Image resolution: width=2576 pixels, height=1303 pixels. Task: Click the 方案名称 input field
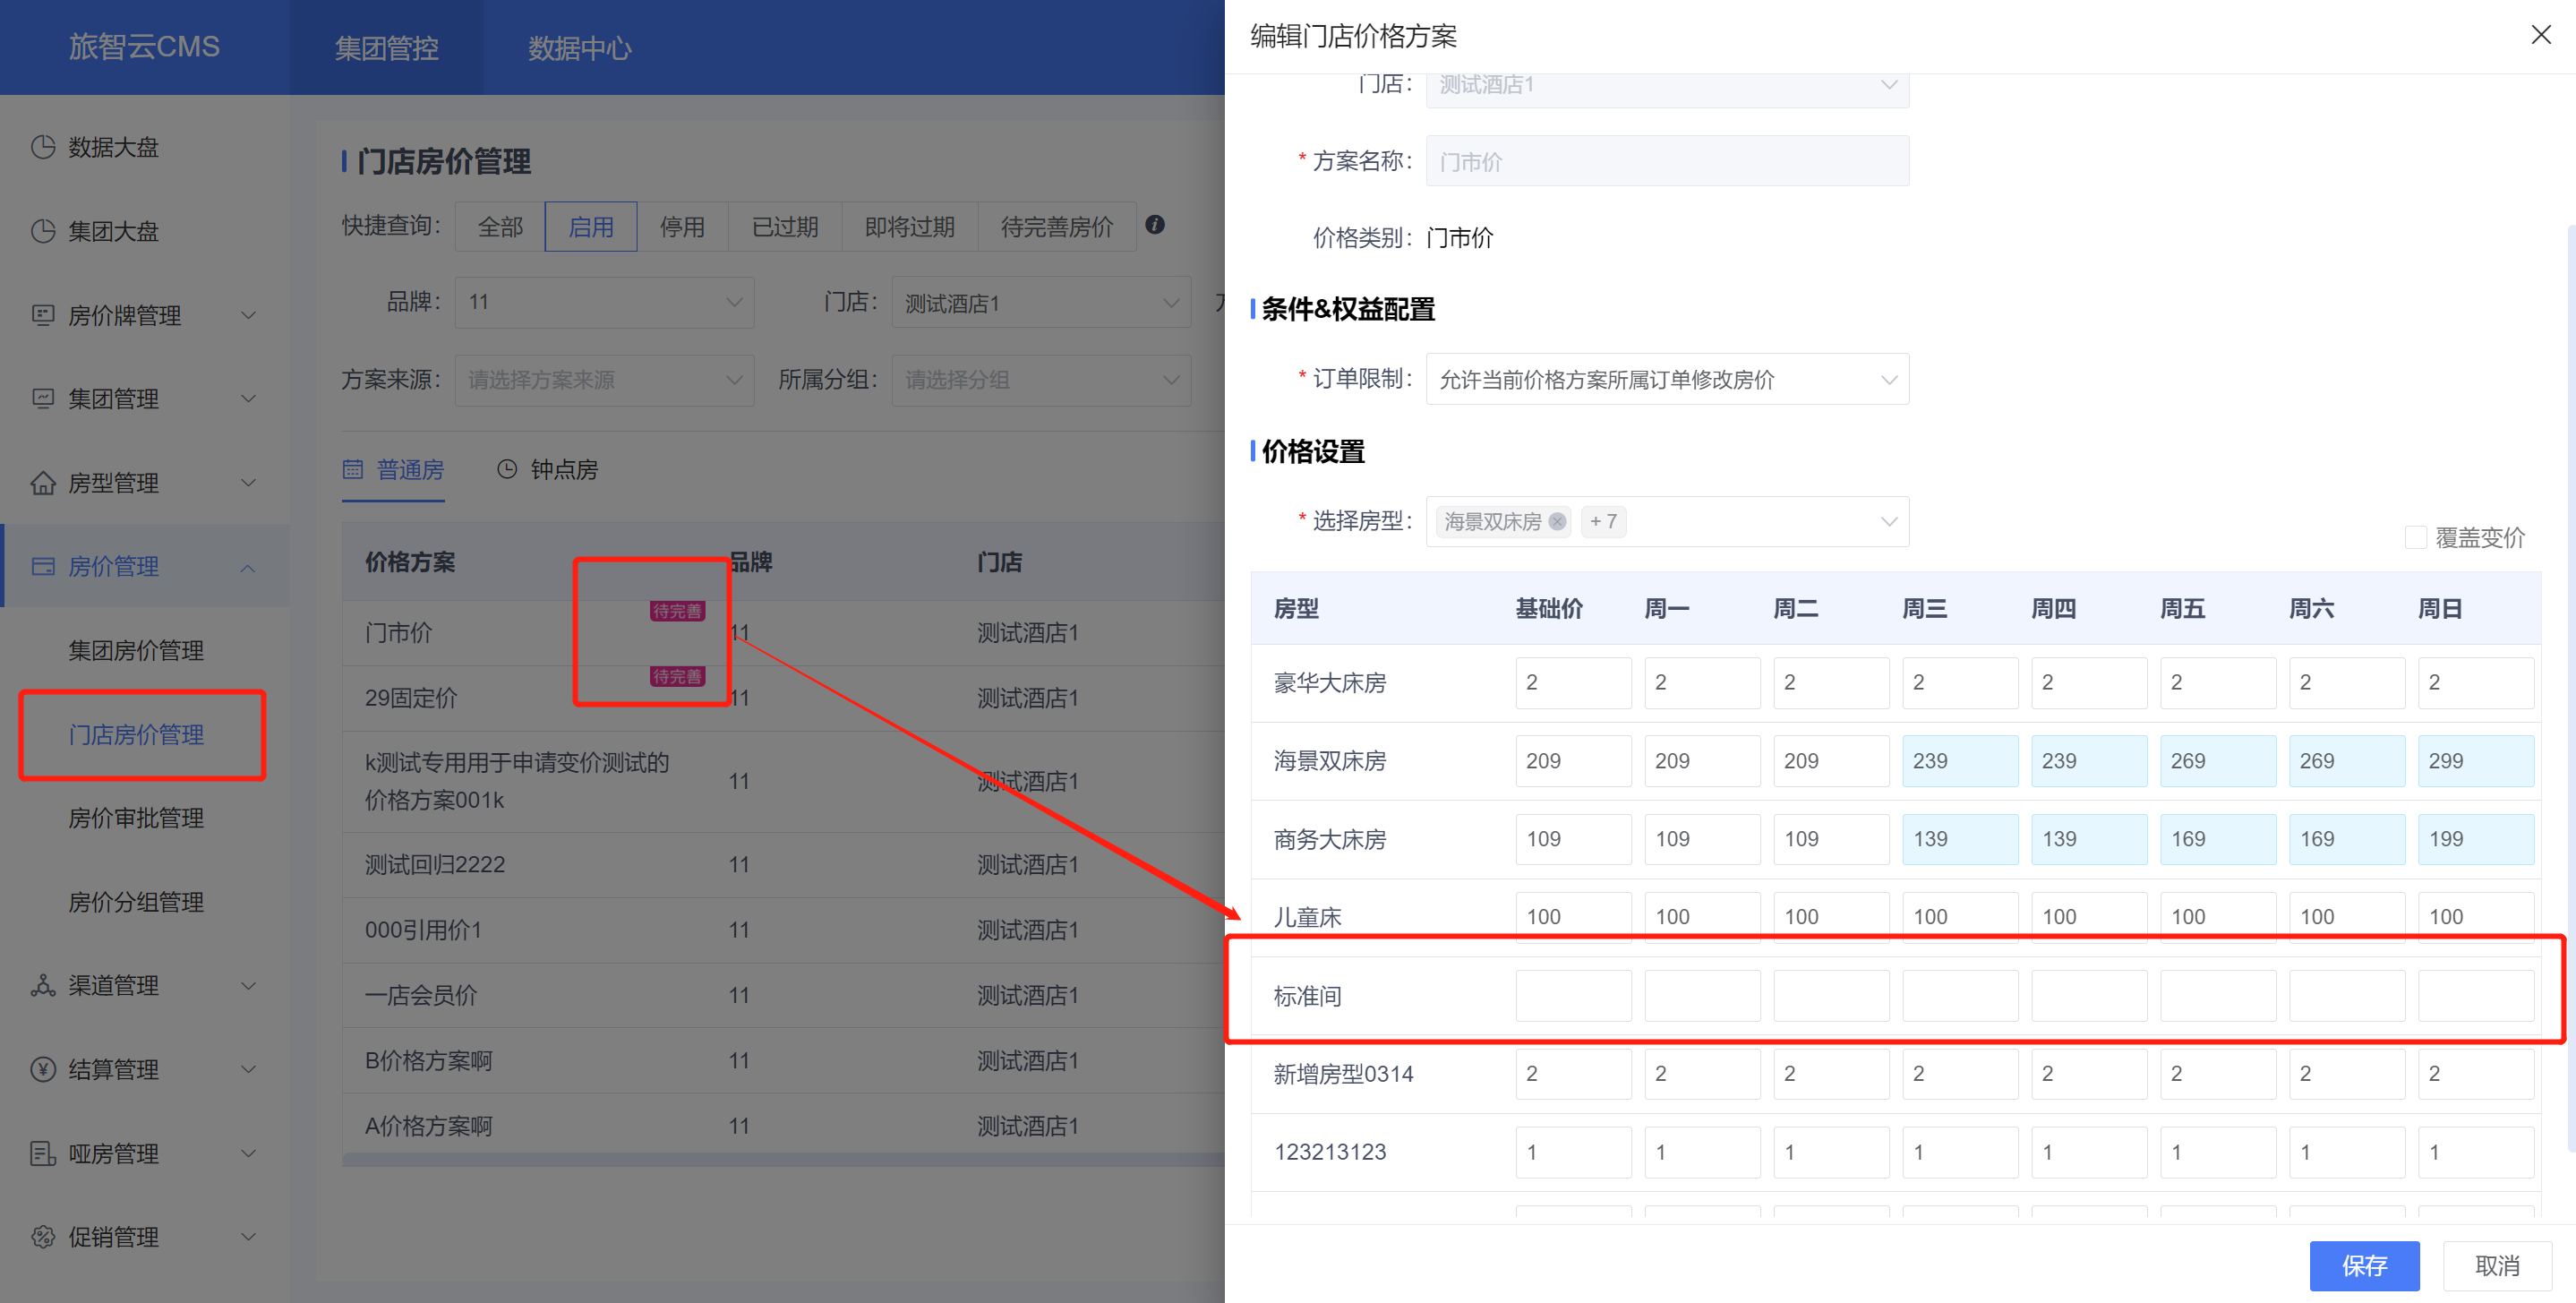pyautogui.click(x=1667, y=161)
